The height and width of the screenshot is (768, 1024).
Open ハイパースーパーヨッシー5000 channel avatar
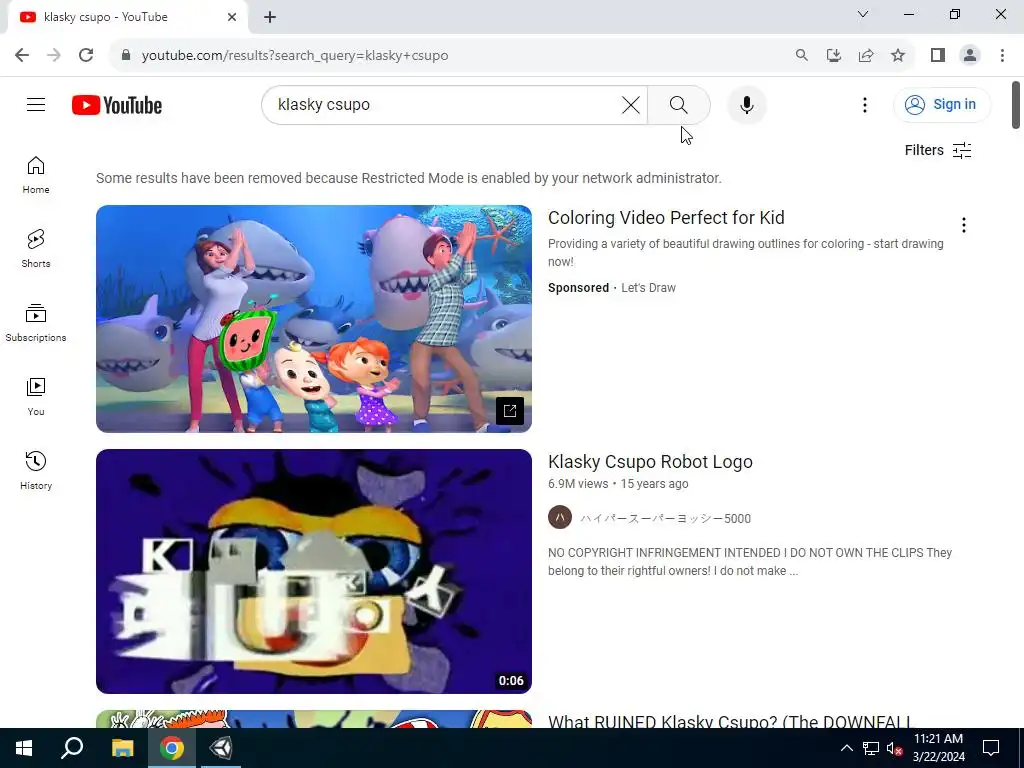560,517
